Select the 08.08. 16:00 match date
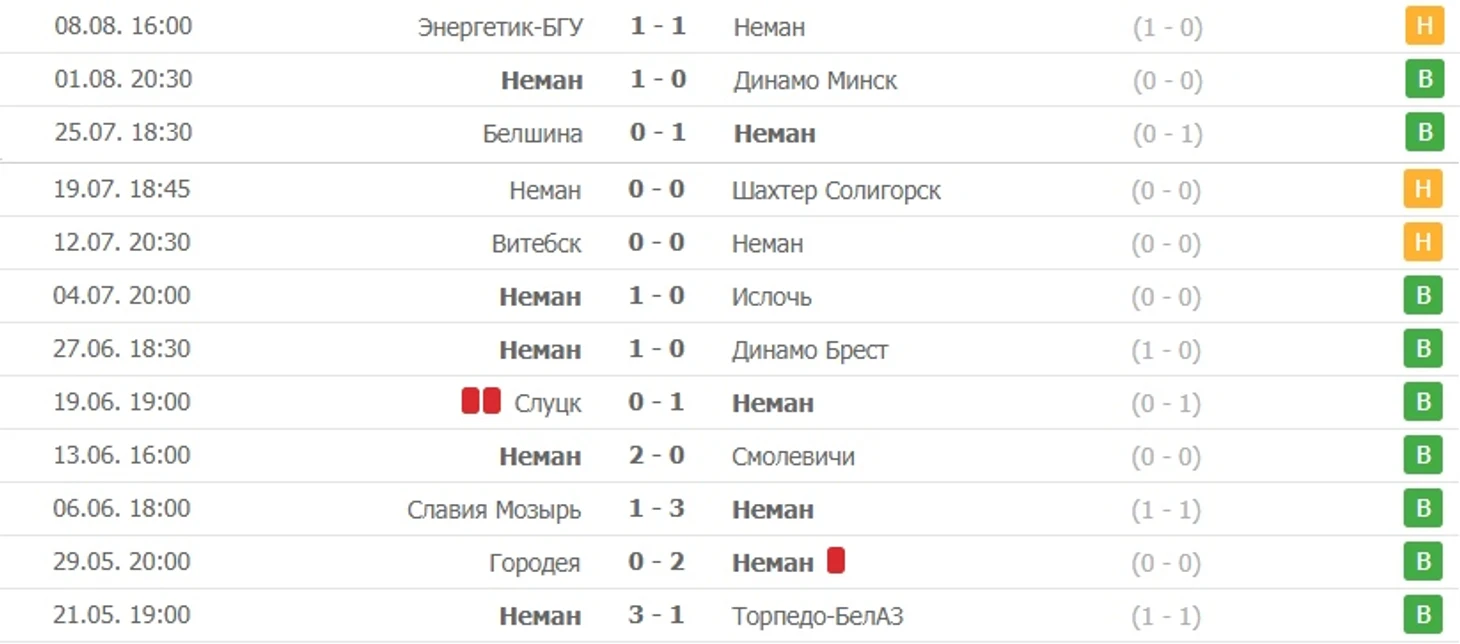The image size is (1460, 644). [x=123, y=26]
